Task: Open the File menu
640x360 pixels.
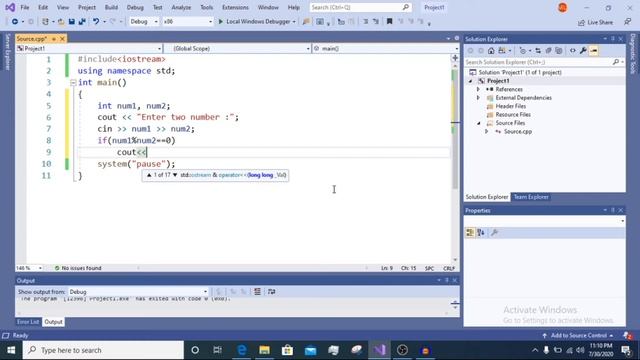Action: [24, 7]
